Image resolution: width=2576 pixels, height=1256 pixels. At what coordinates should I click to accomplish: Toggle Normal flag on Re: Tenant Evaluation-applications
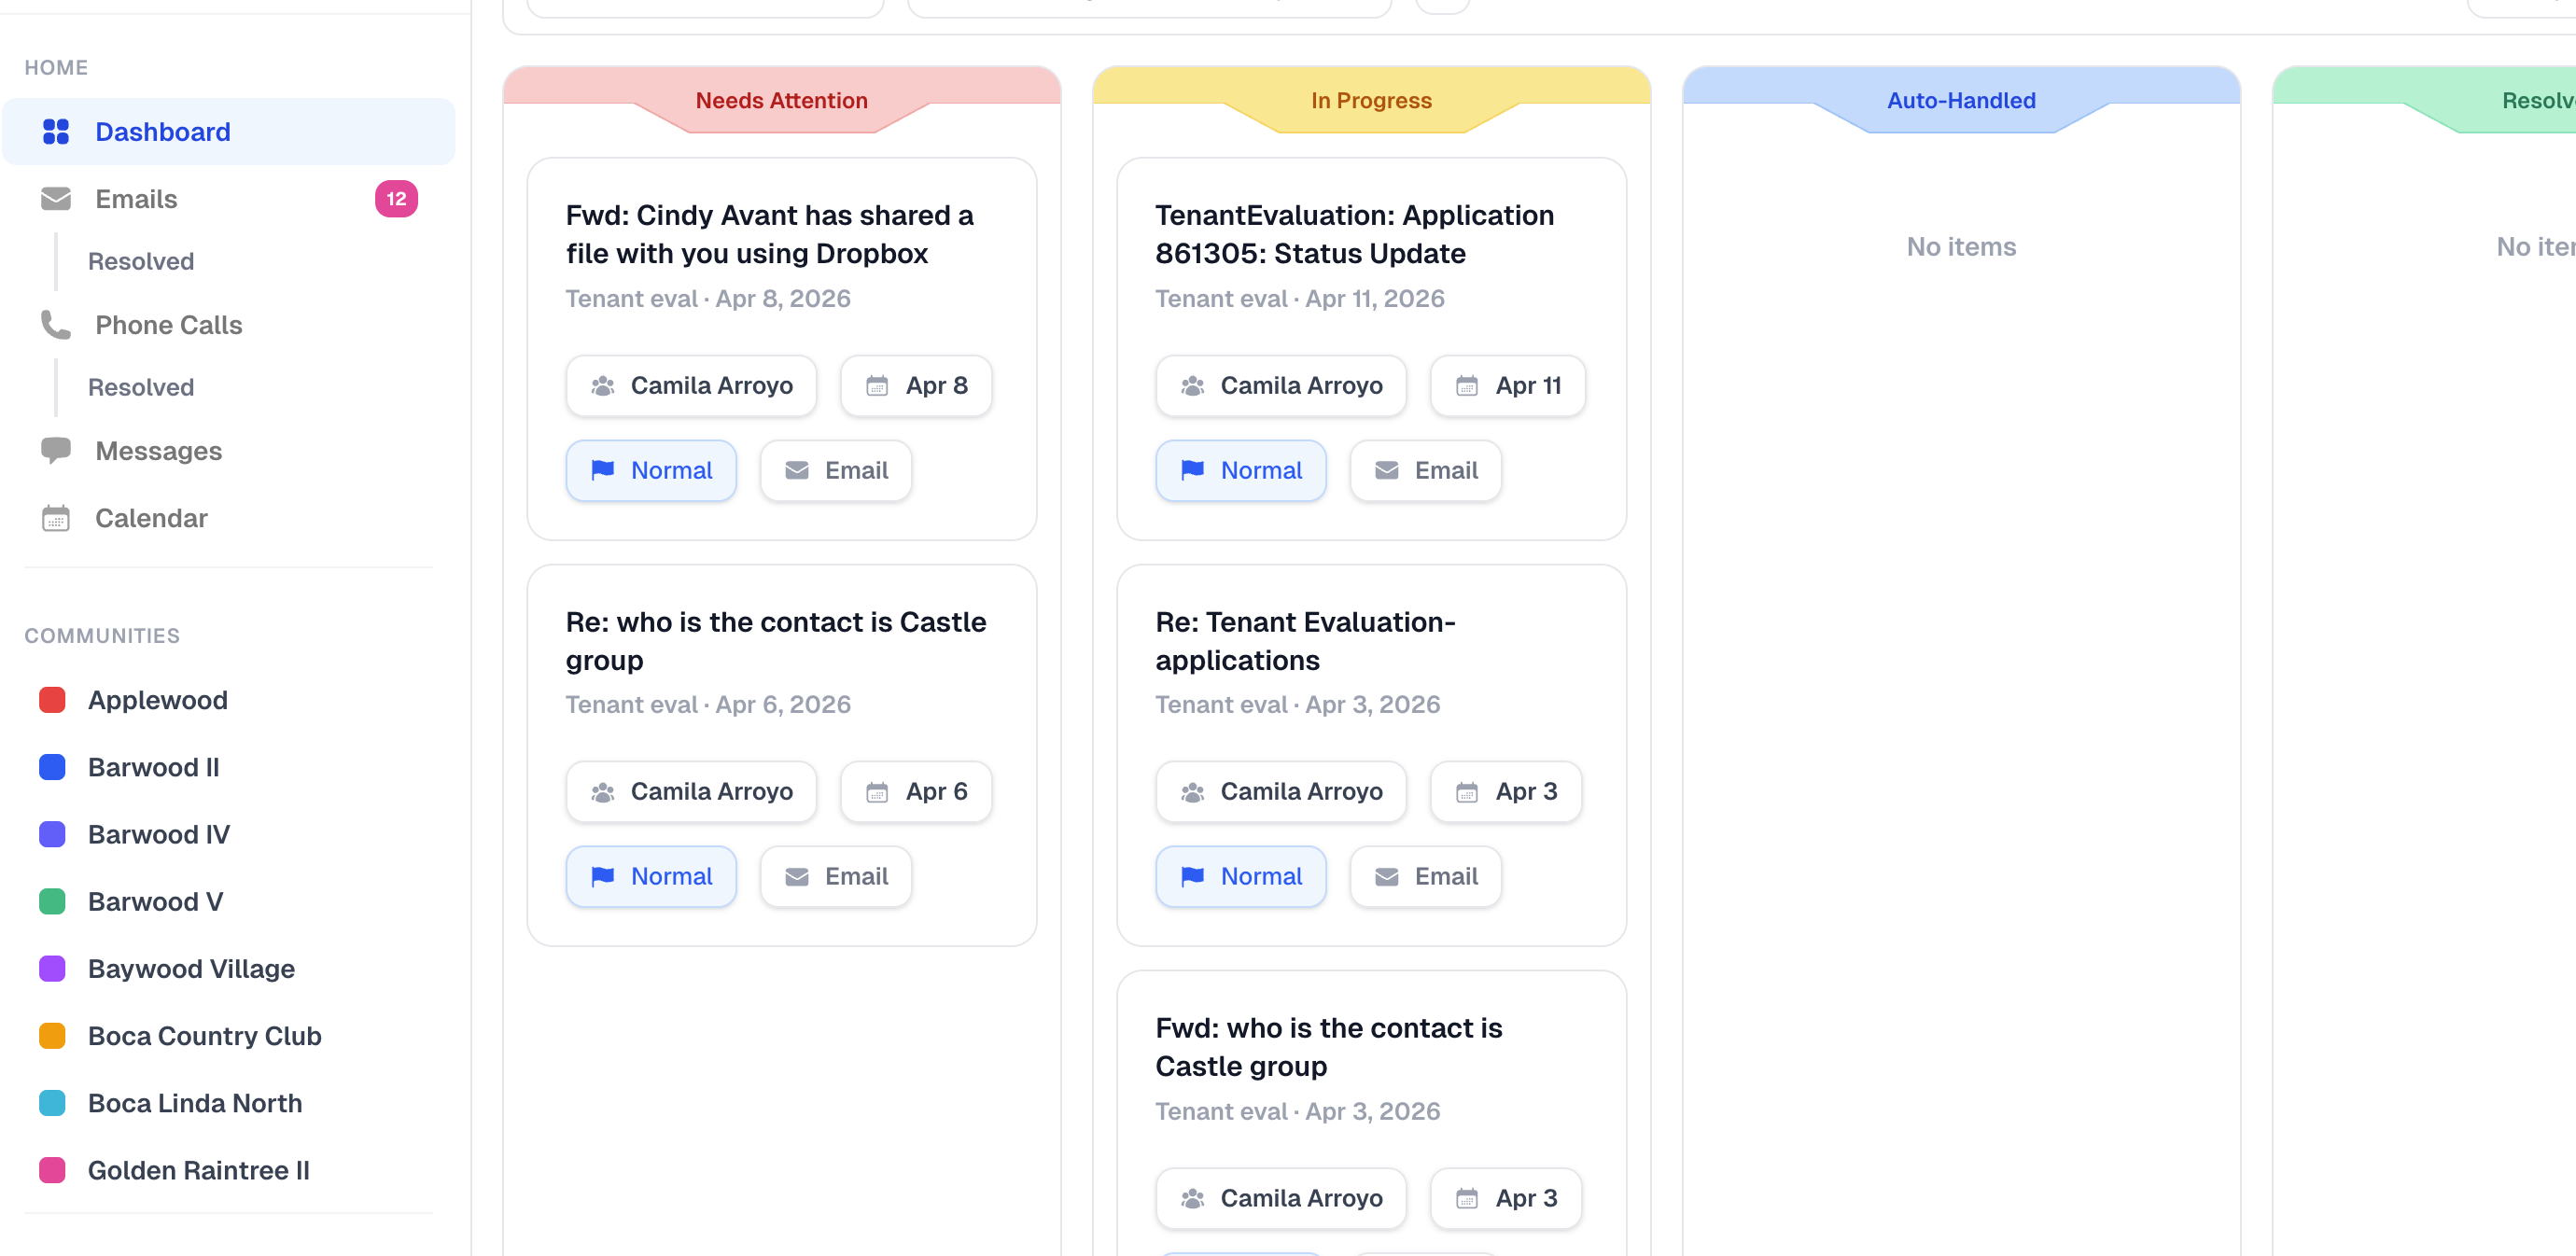(x=1241, y=876)
